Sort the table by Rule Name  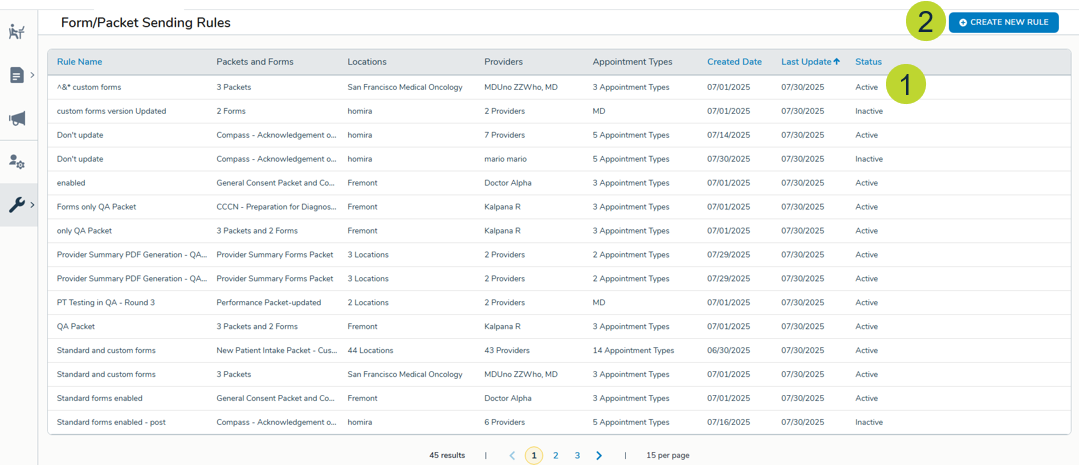(79, 62)
